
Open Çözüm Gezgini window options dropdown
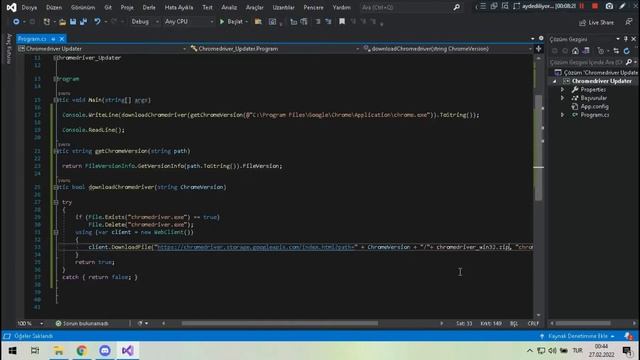pos(618,39)
